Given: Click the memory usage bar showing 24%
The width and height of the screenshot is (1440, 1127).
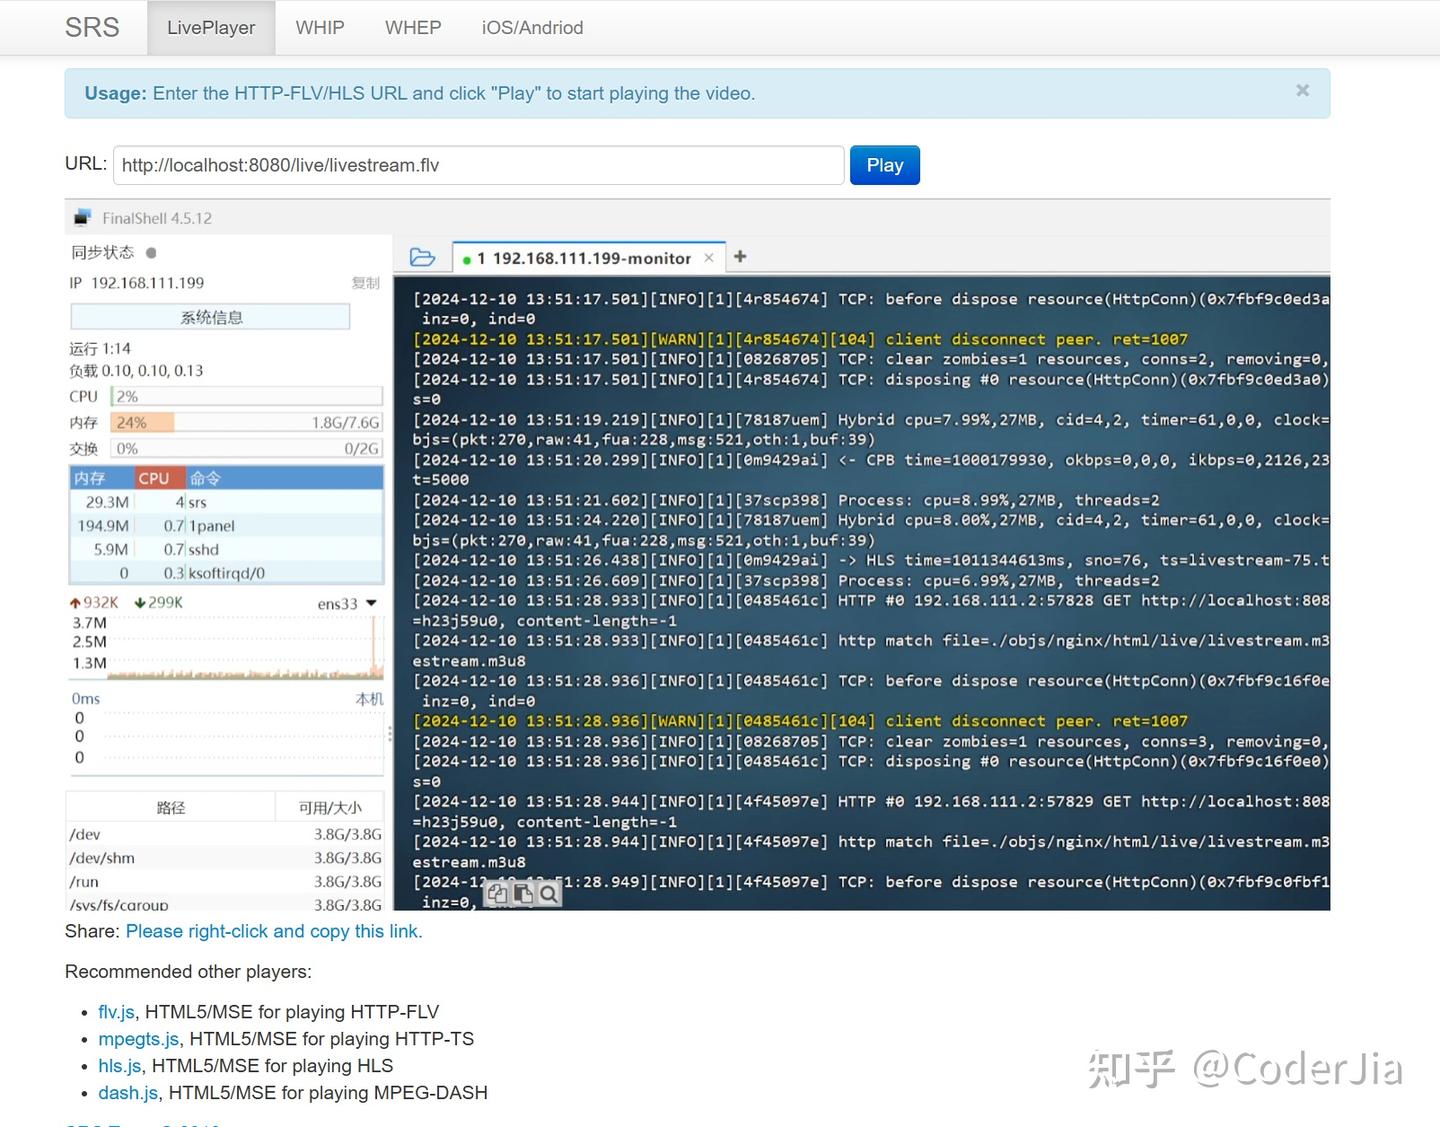Looking at the screenshot, I should [247, 422].
